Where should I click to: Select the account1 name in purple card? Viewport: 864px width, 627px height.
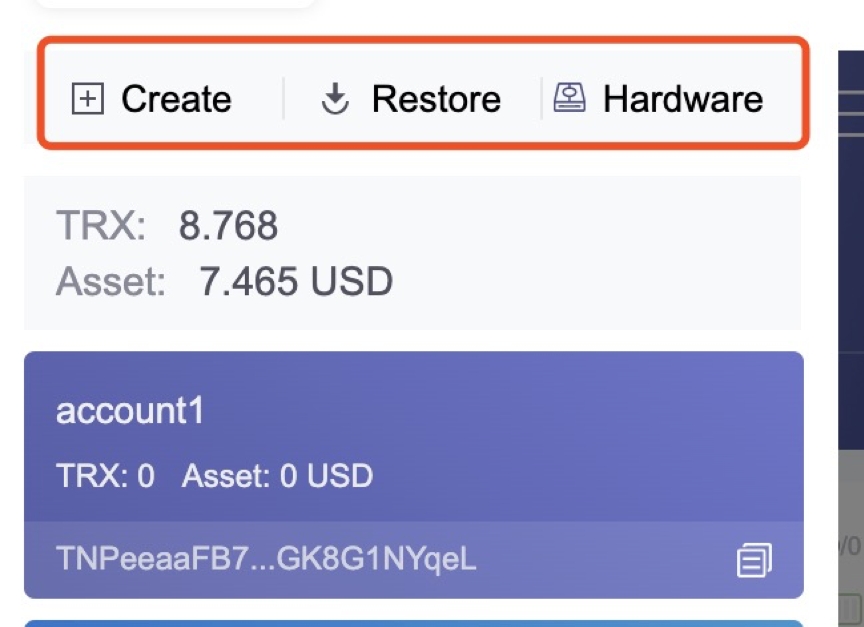tap(130, 411)
